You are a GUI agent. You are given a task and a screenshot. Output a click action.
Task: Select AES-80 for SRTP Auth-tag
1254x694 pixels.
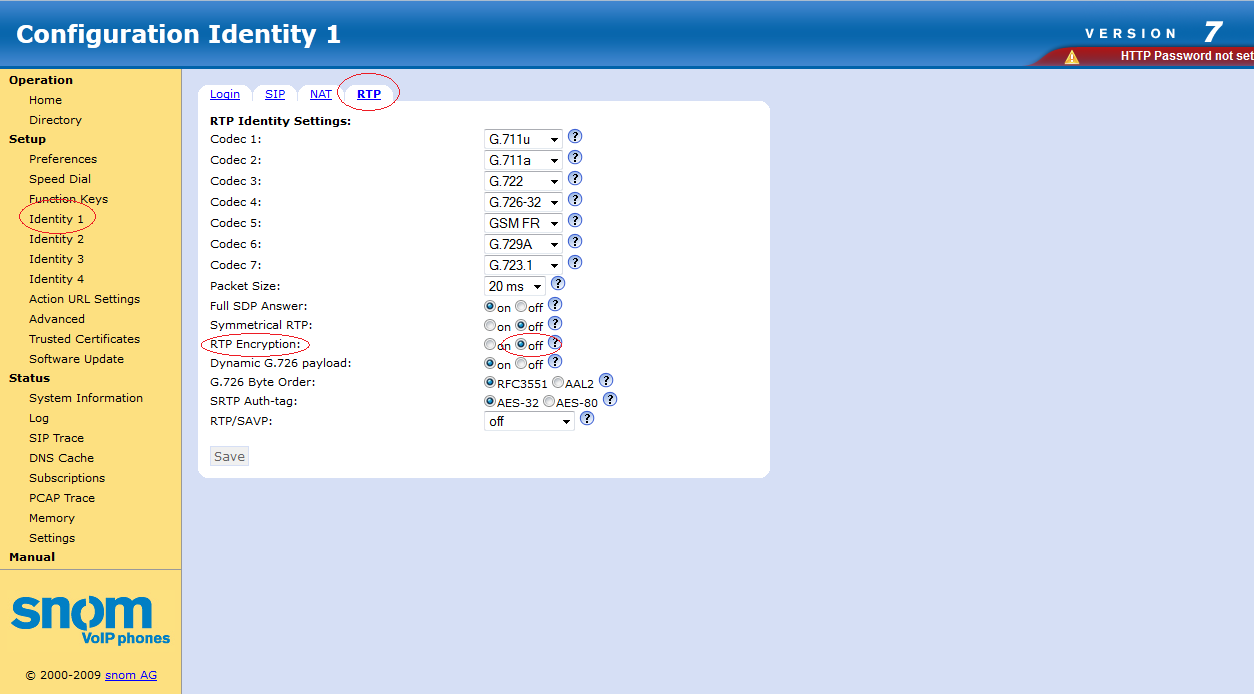[549, 402]
